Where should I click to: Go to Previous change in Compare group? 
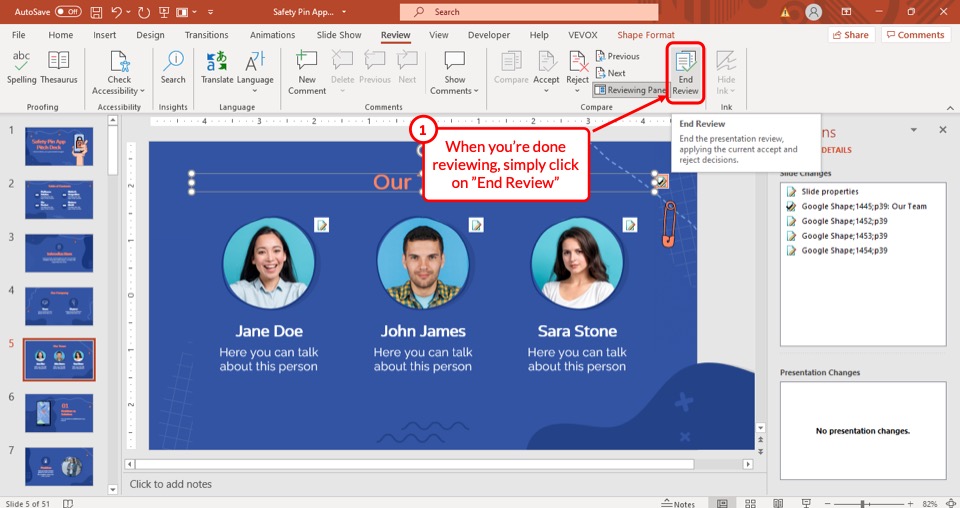click(617, 56)
